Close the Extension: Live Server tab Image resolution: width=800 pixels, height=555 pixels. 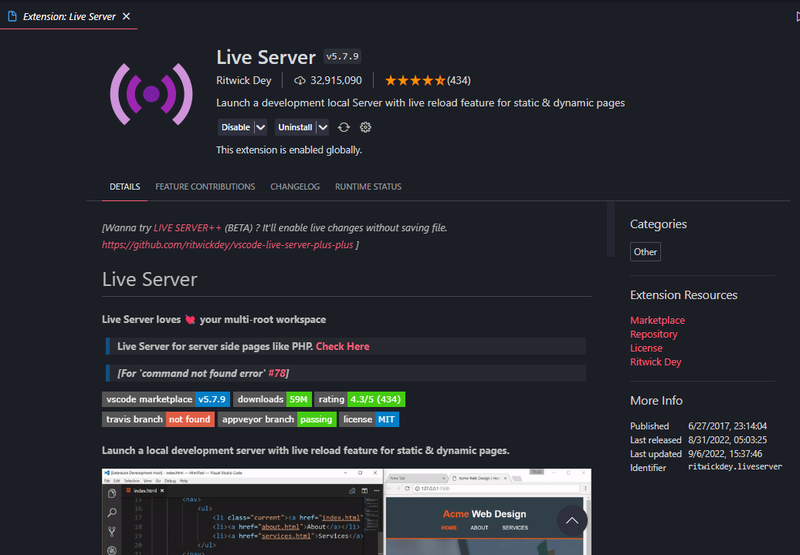pyautogui.click(x=127, y=16)
